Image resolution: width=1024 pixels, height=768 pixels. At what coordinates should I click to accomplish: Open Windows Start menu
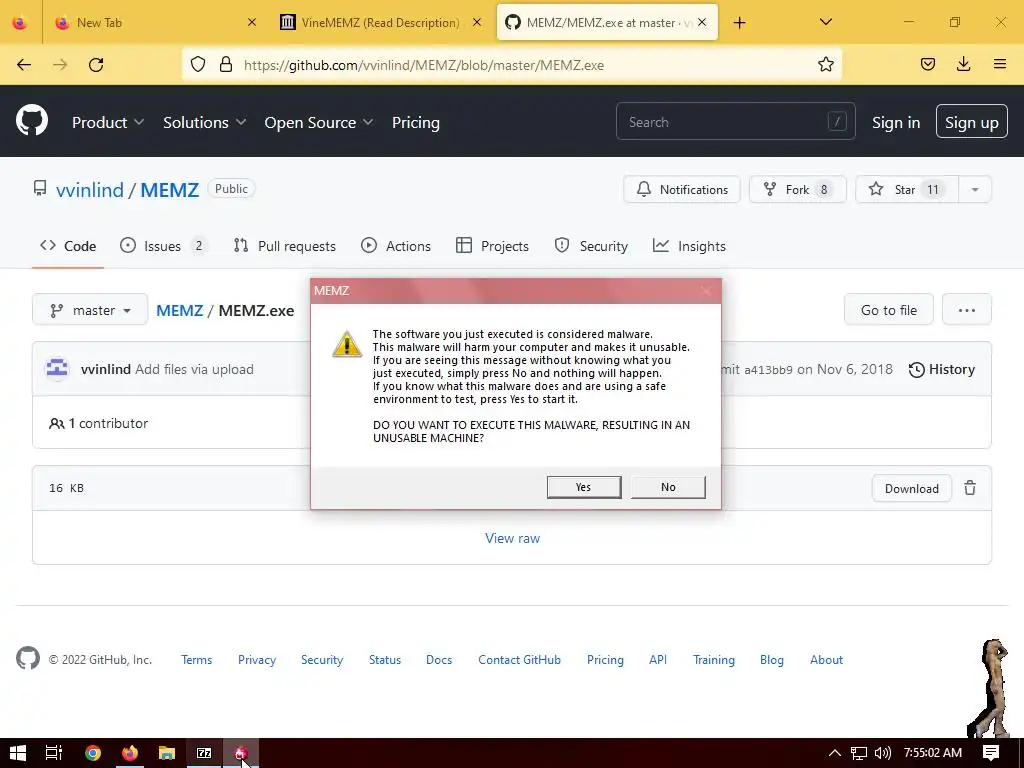pyautogui.click(x=18, y=753)
